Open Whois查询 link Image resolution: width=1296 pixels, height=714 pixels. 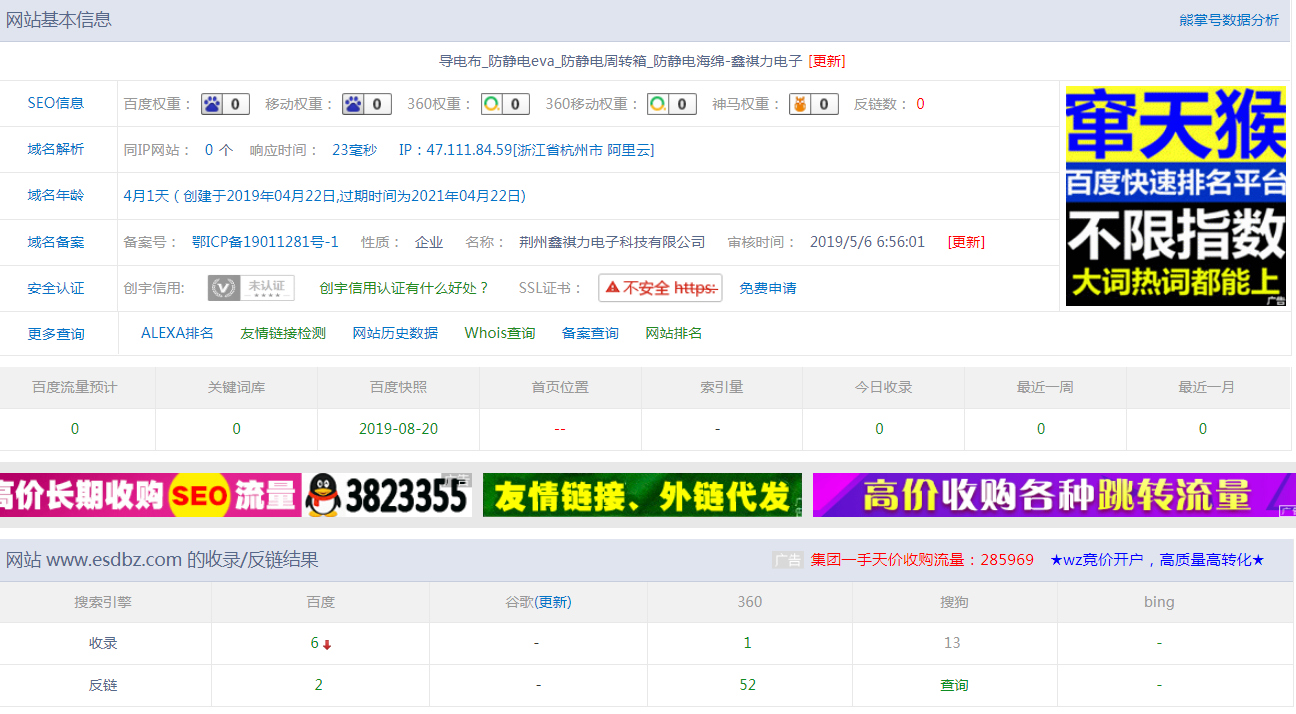tap(500, 333)
